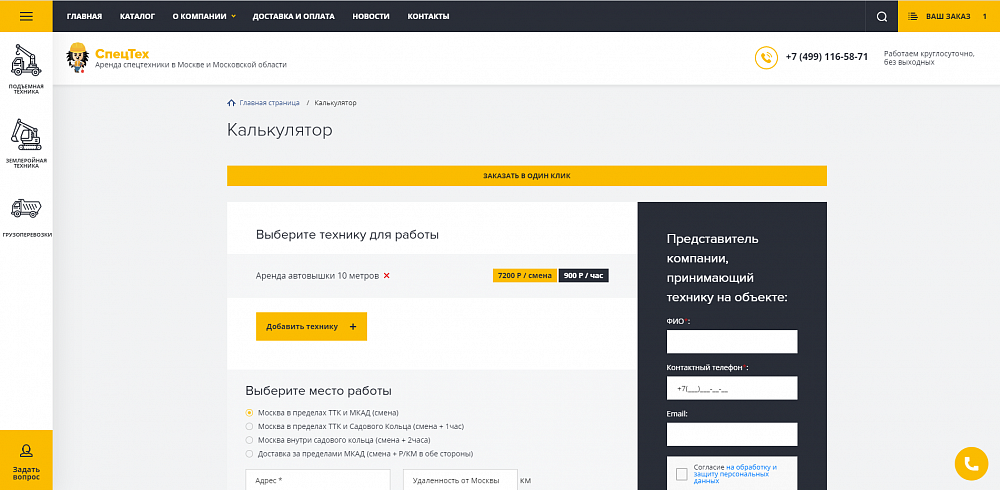Select the 7200 Р / смена price tag
The image size is (1000, 490).
[524, 276]
